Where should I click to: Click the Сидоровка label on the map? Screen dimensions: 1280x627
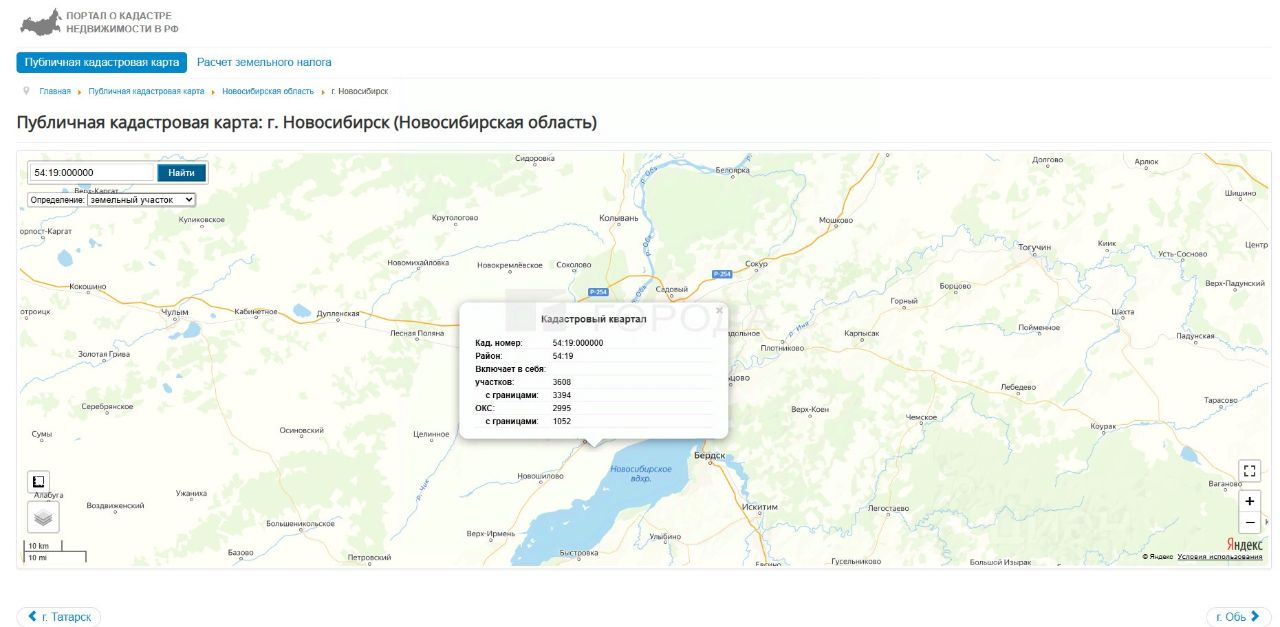pos(535,158)
